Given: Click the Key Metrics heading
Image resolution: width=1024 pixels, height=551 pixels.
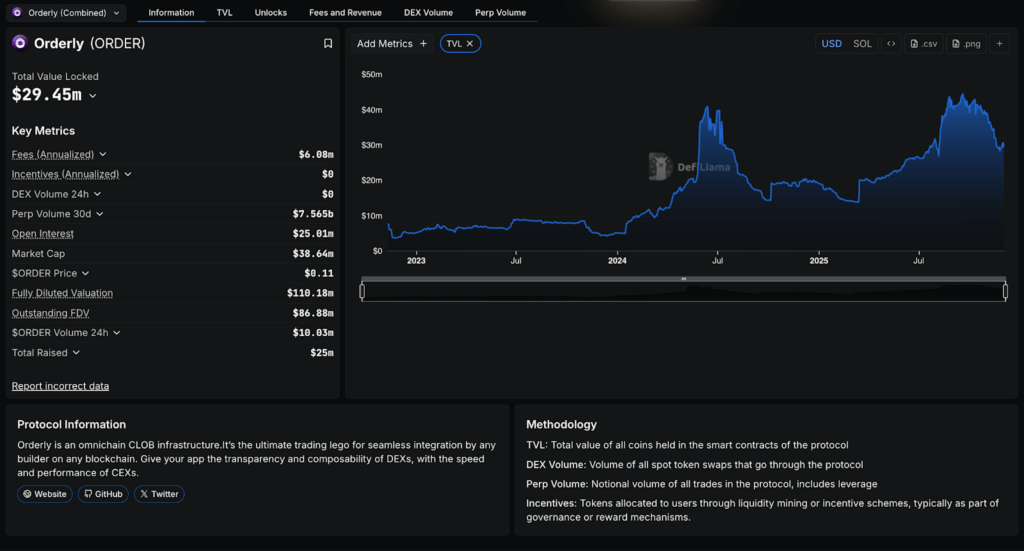Looking at the screenshot, I should click(x=43, y=131).
